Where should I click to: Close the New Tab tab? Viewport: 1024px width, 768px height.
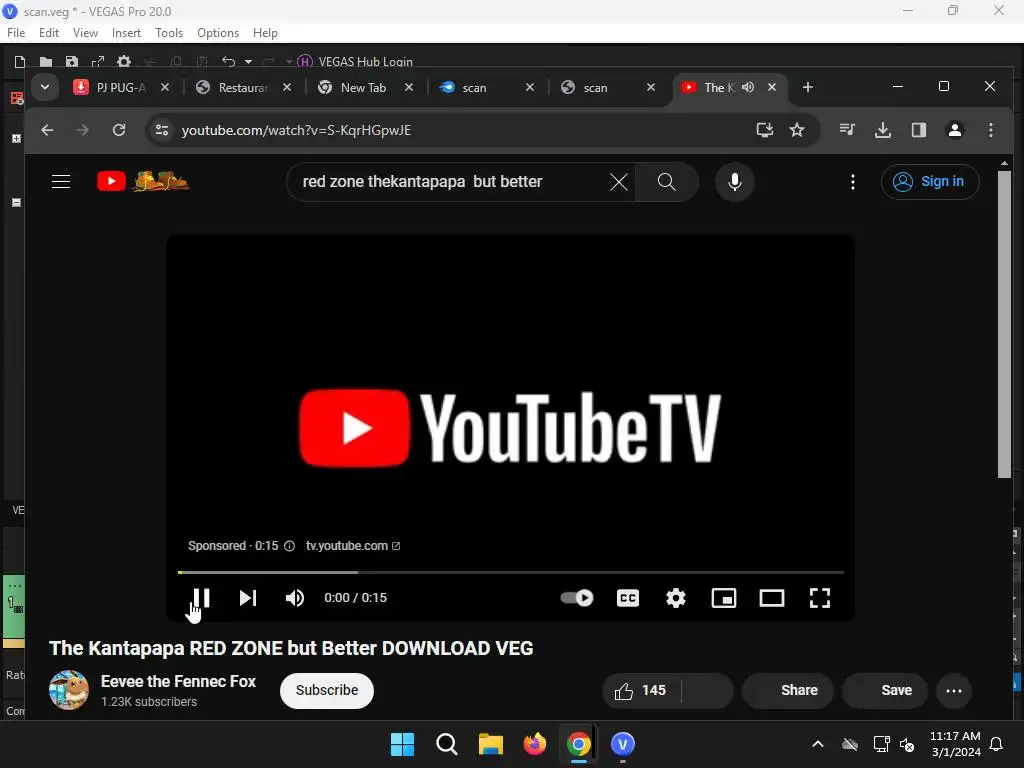point(409,87)
